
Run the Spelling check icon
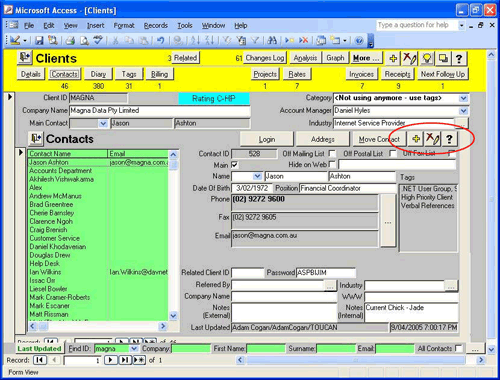tap(98, 41)
